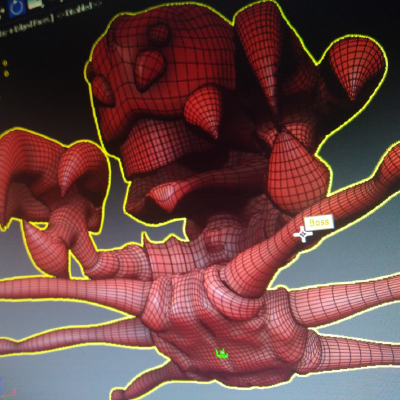Select the small pointed bump atop the head
The image size is (400, 400).
pyautogui.click(x=149, y=68)
